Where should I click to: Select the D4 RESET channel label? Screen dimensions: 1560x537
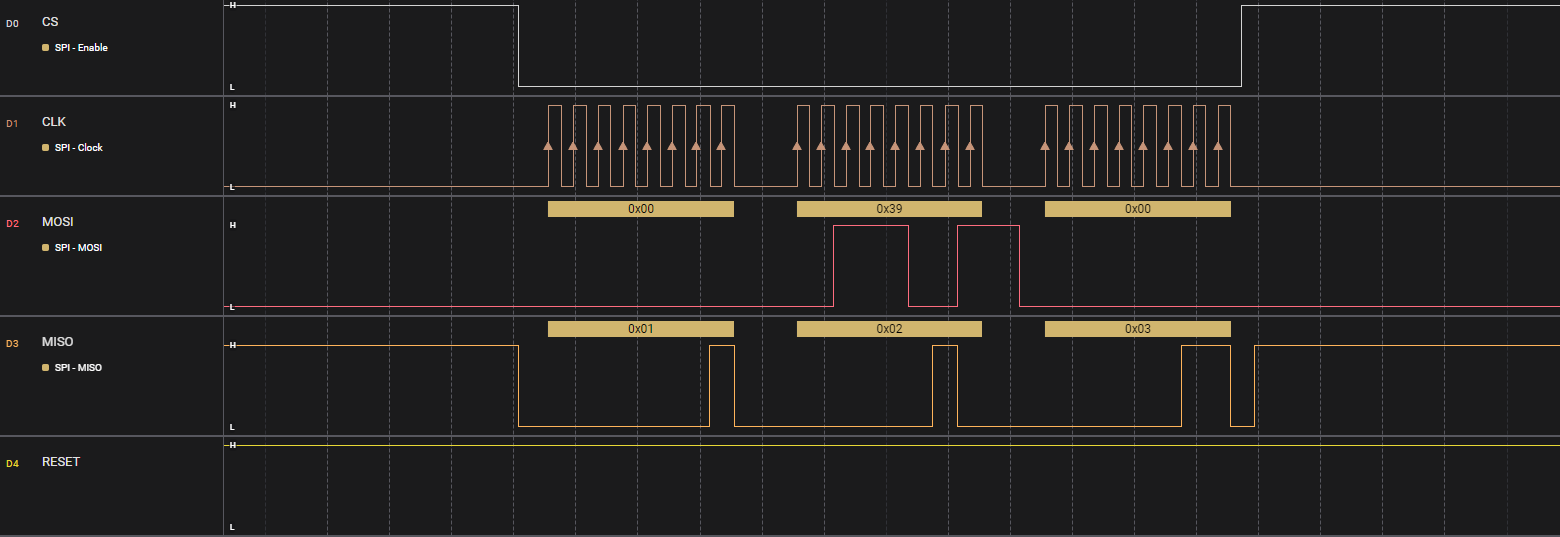click(61, 462)
